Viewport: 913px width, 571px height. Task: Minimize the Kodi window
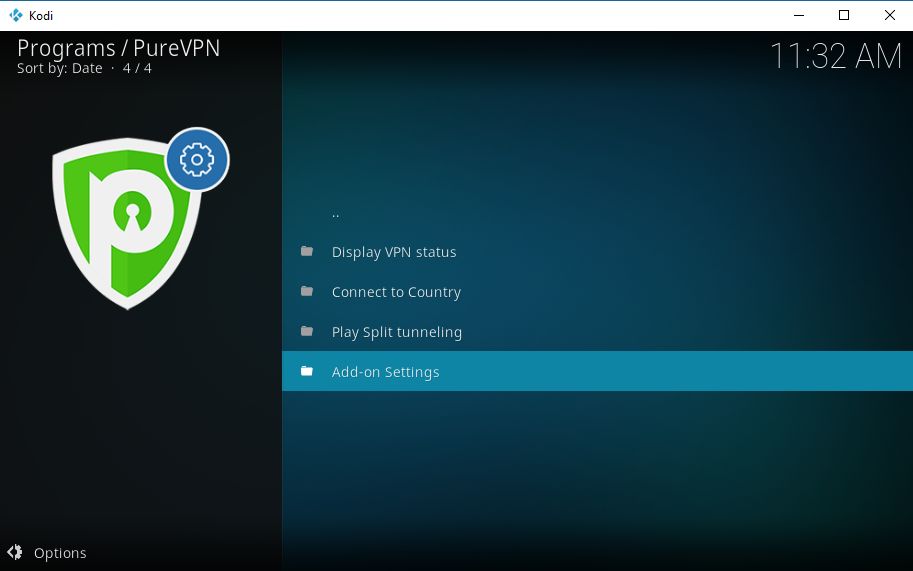799,15
